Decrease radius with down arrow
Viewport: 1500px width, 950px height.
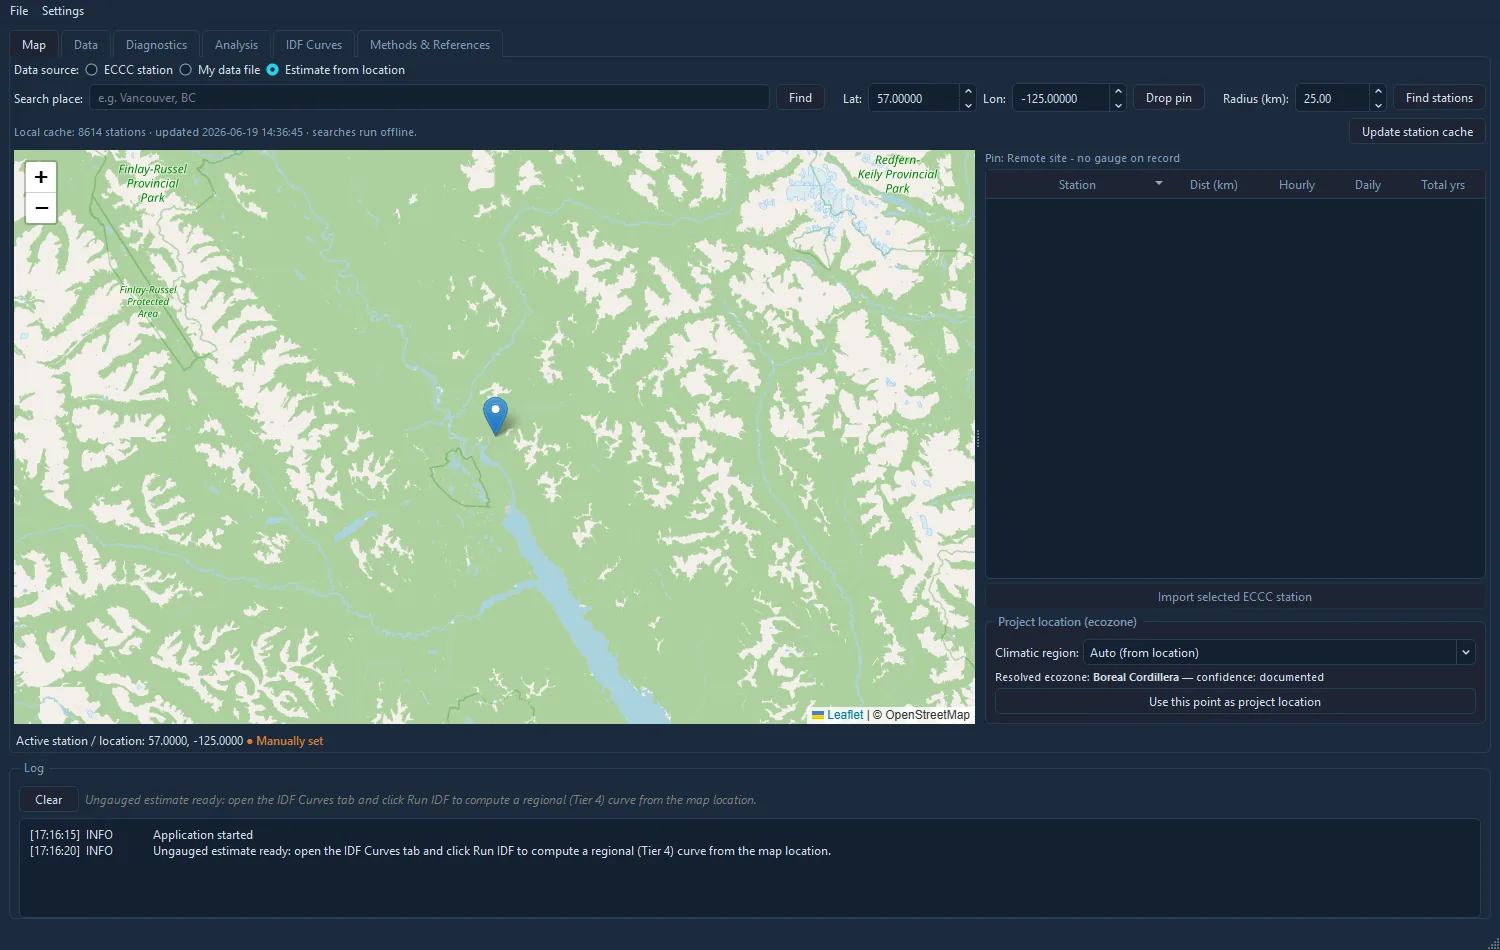tap(1378, 105)
